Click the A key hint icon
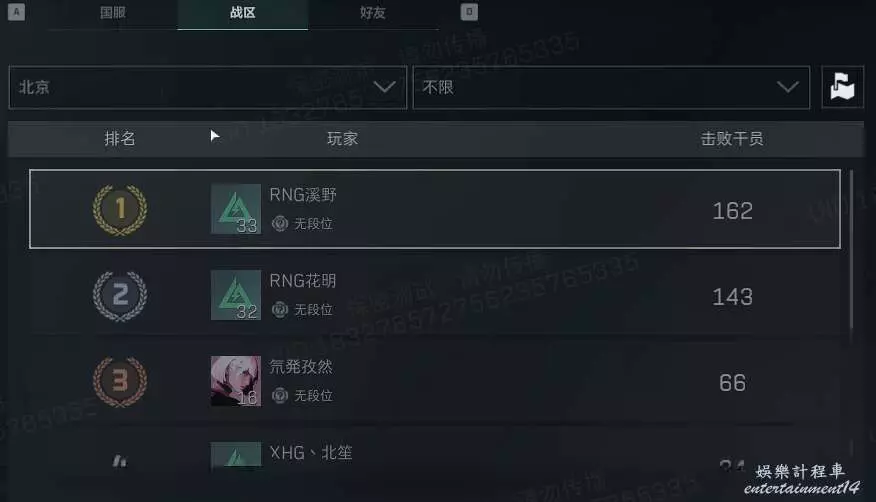The image size is (876, 502). 16,12
